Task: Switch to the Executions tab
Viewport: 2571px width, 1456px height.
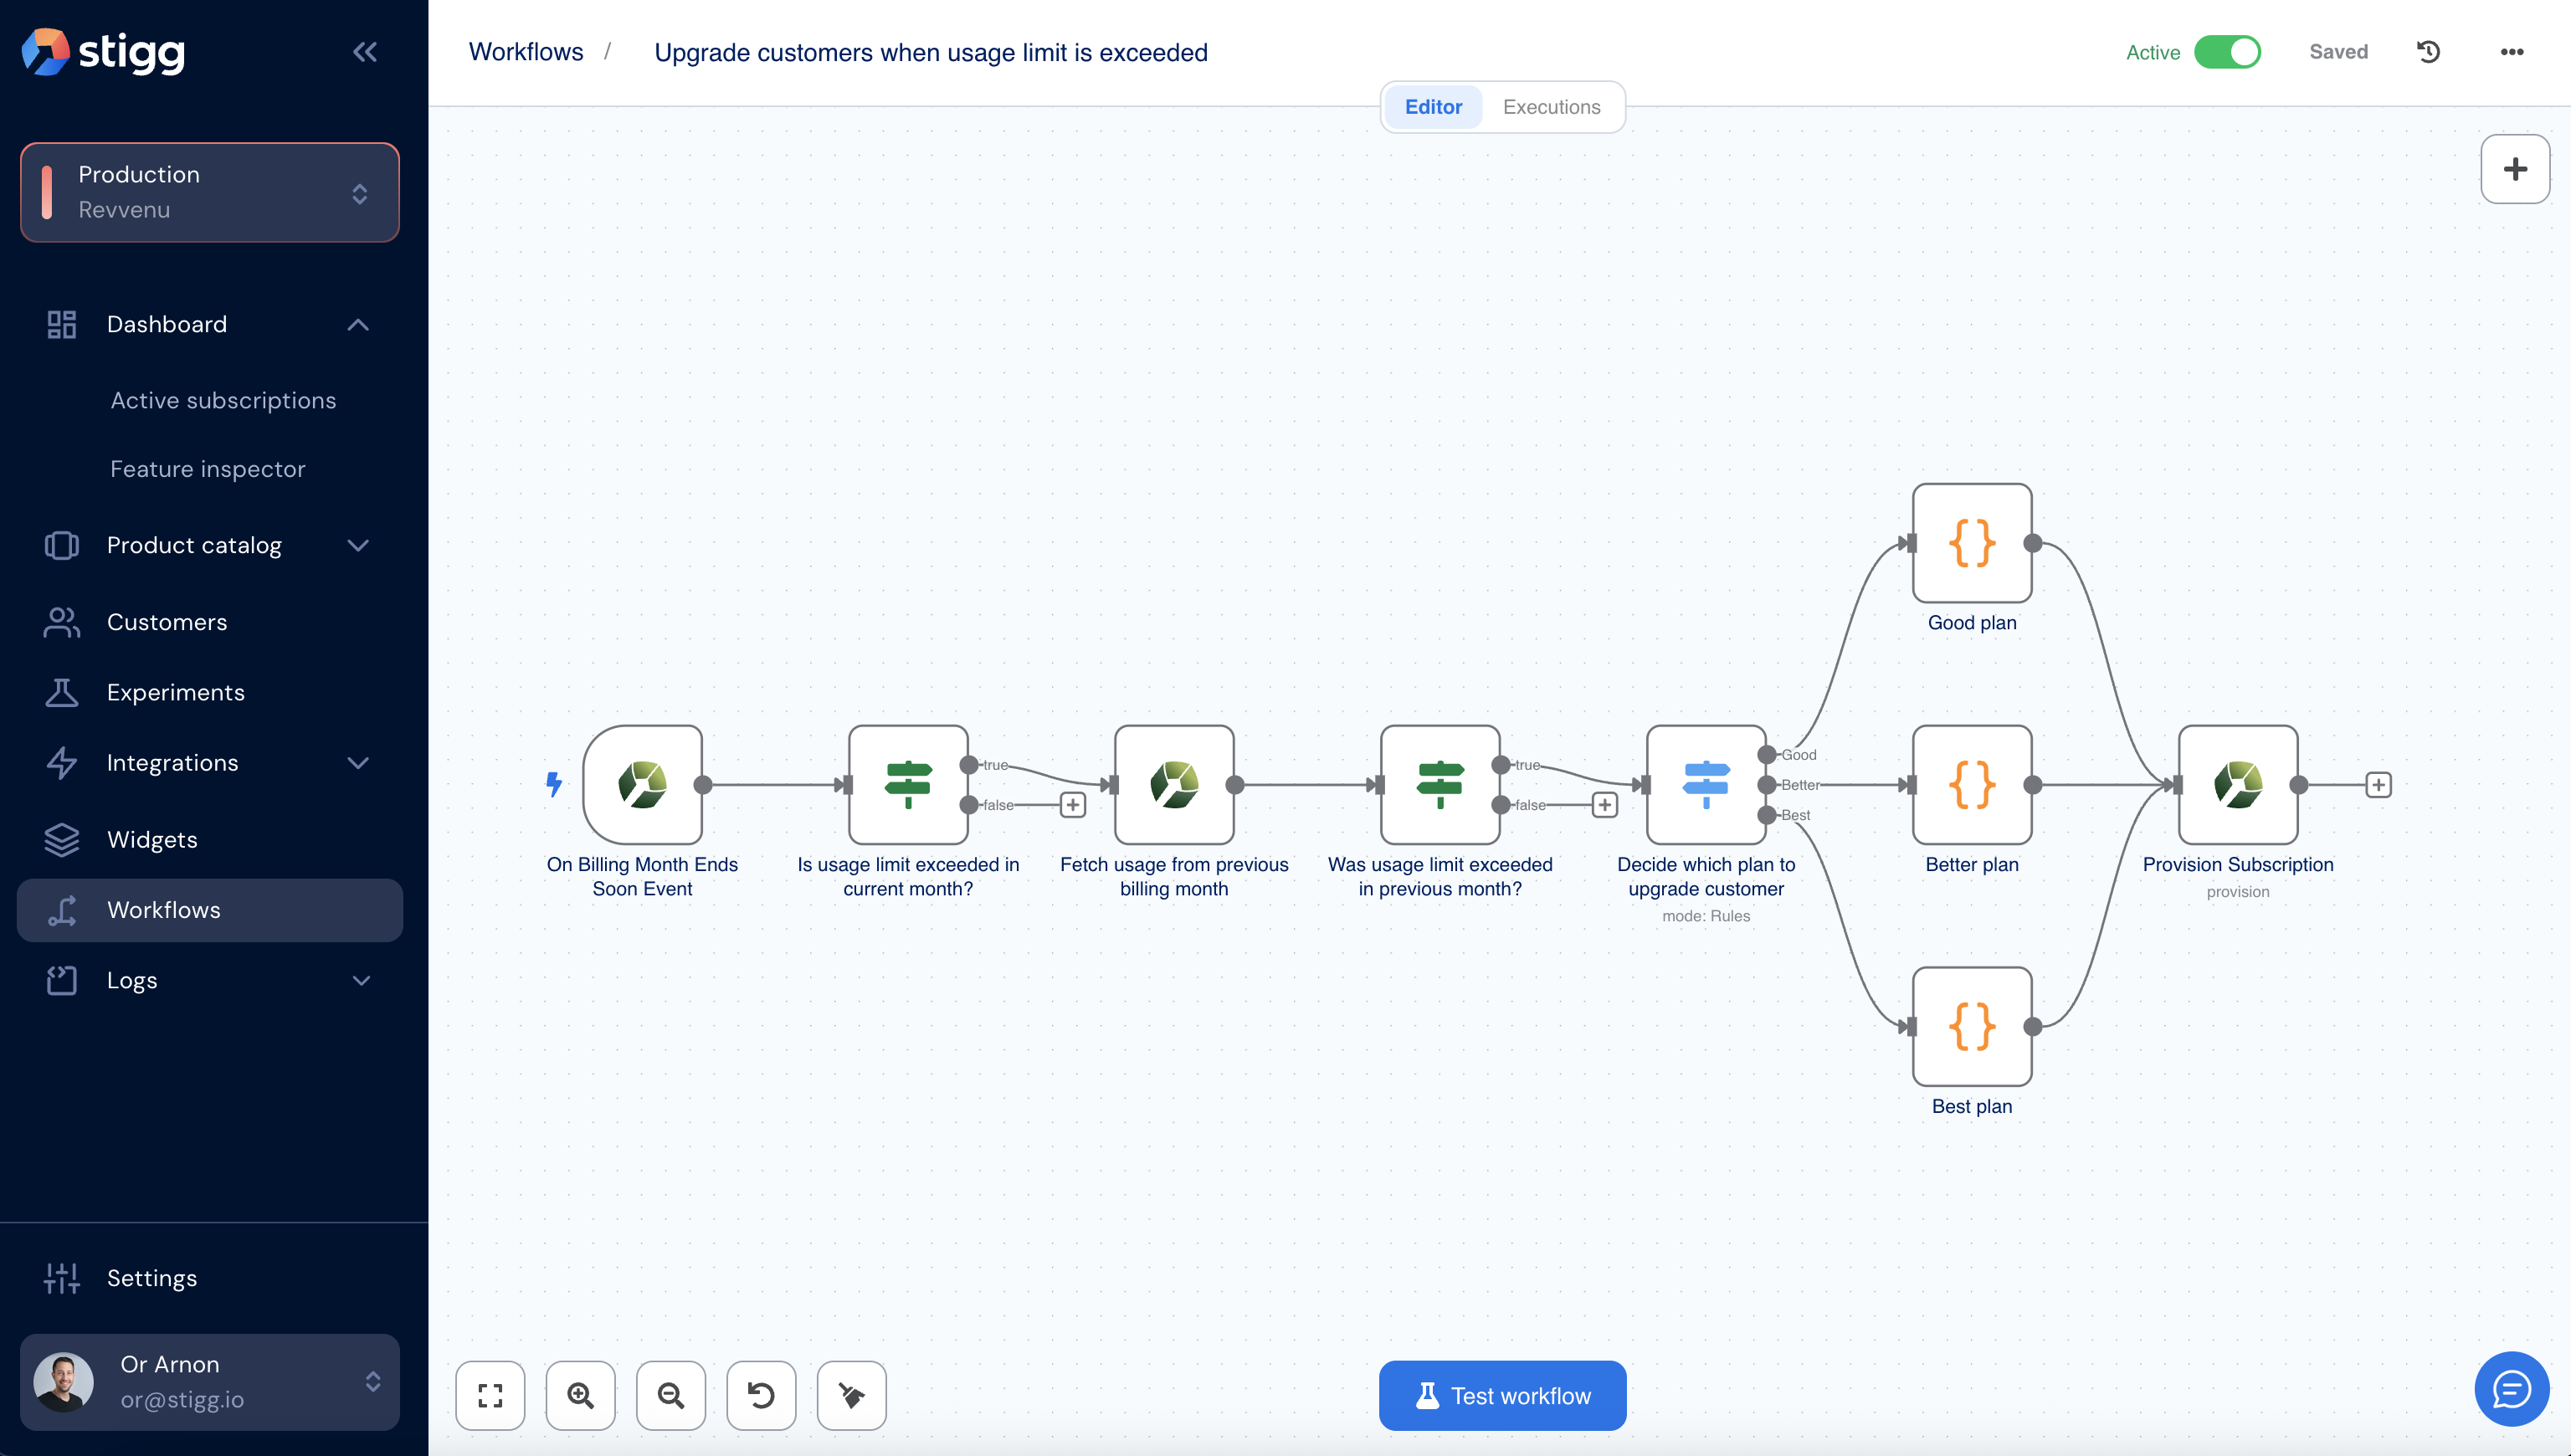Action: tap(1551, 107)
